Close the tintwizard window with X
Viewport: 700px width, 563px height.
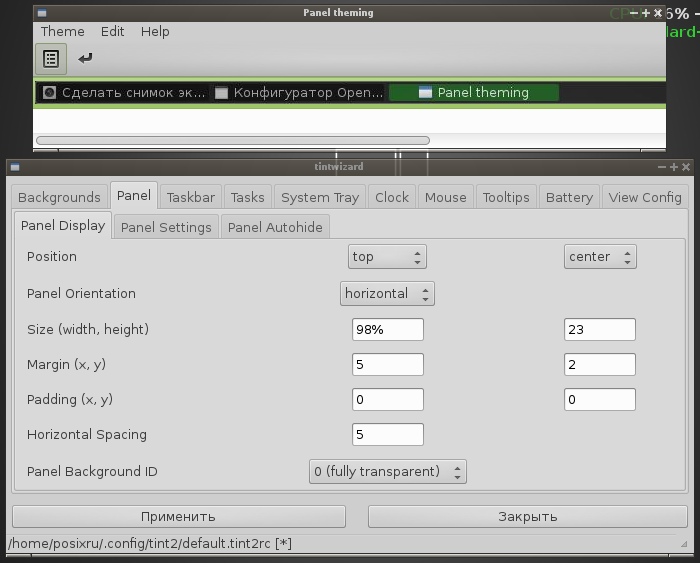click(x=686, y=167)
